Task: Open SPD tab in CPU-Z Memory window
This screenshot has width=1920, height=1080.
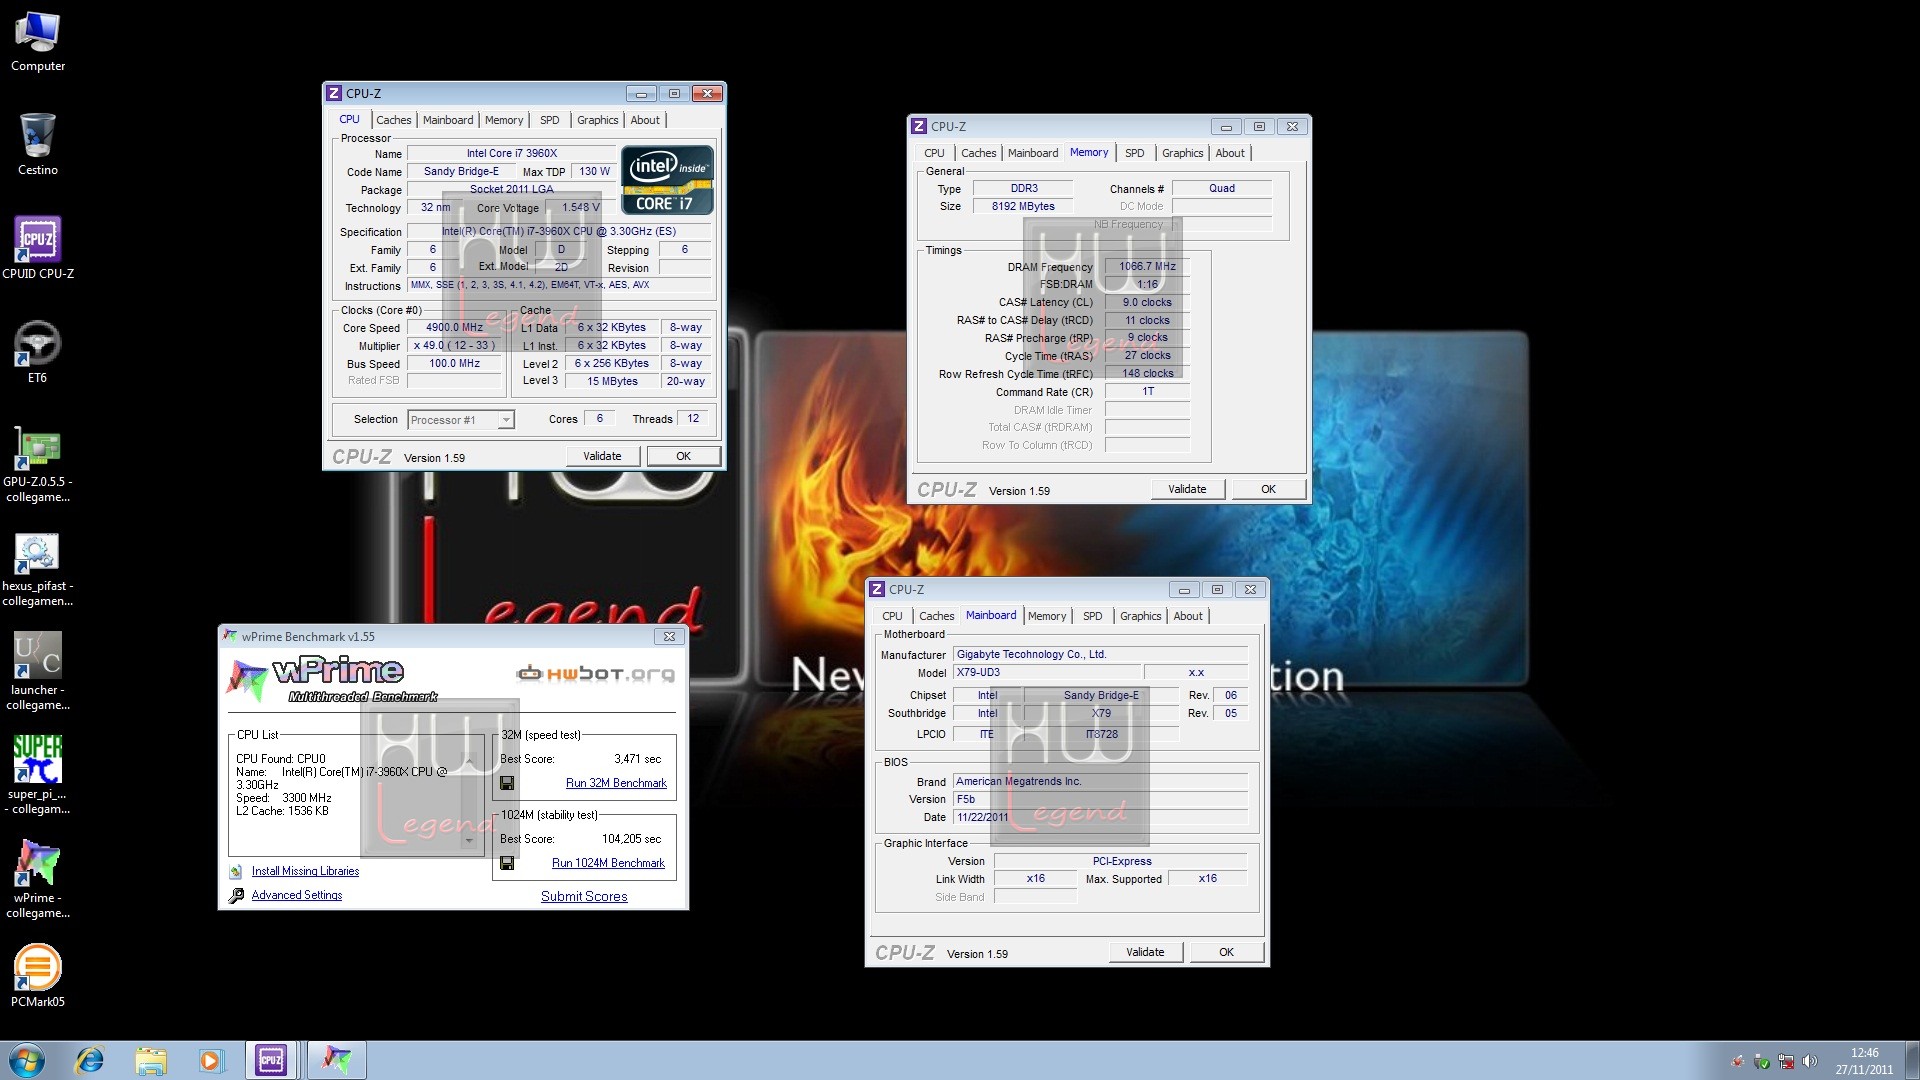Action: coord(1134,153)
